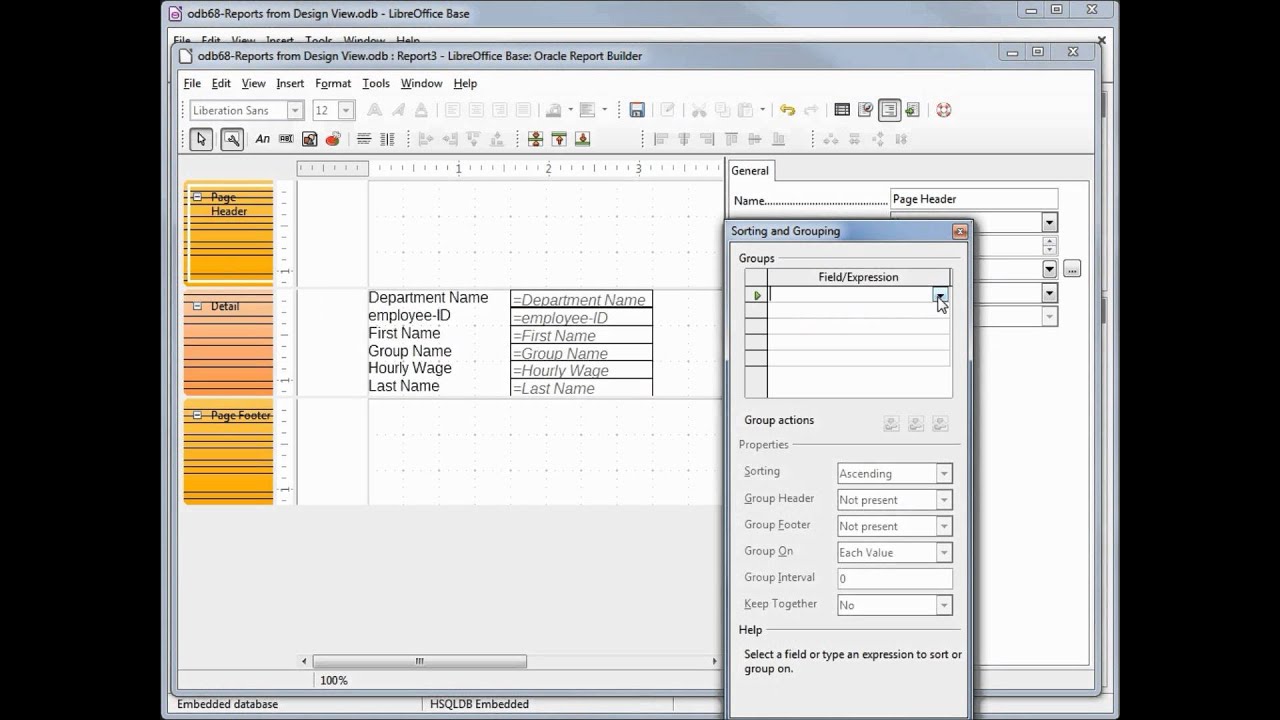Open the Group On 'Each Value' dropdown

pos(943,552)
